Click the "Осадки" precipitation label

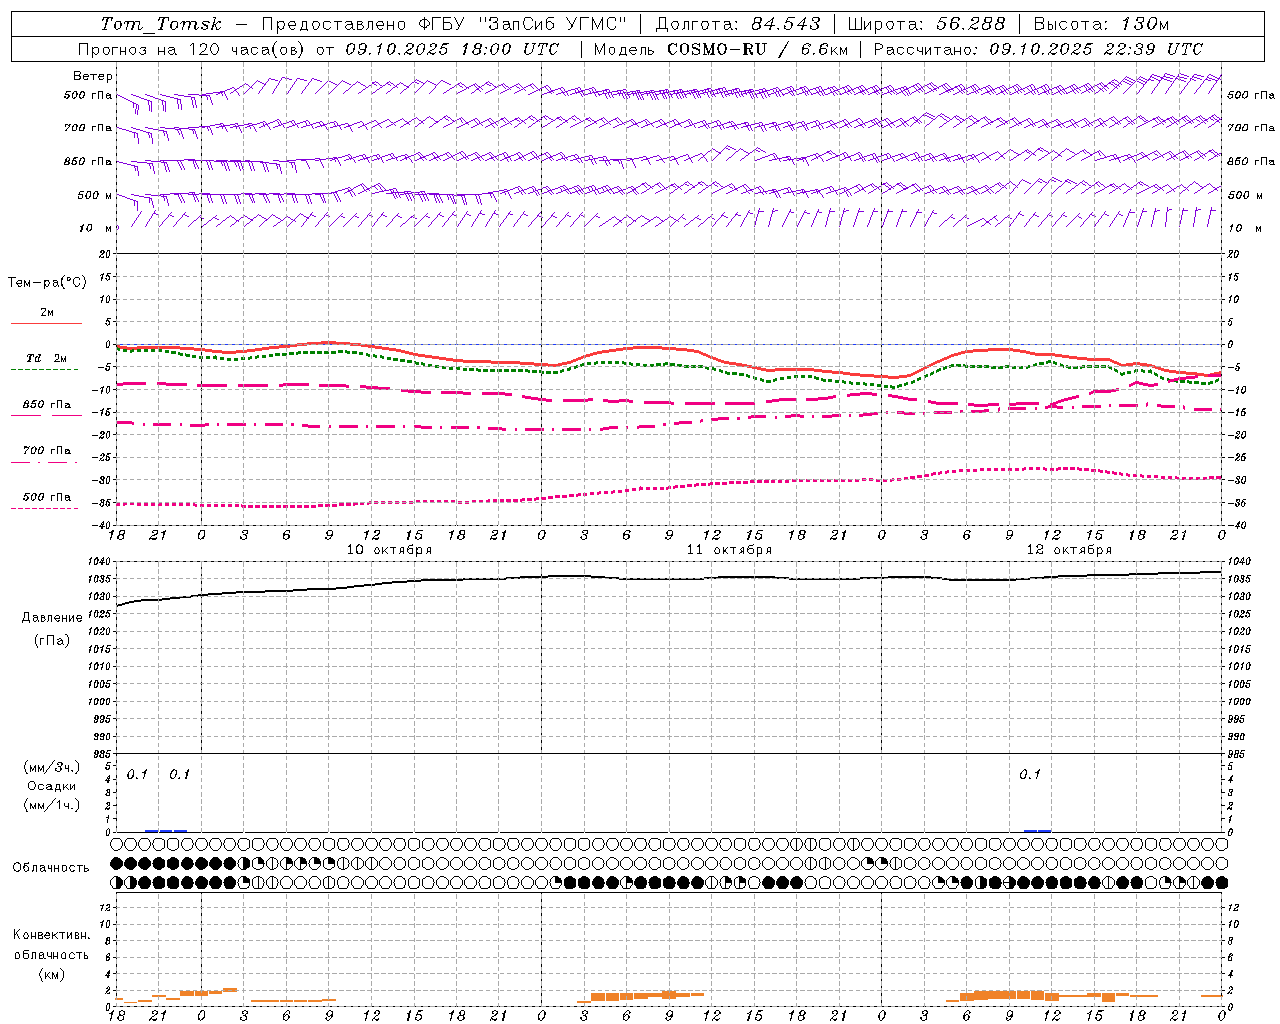(52, 786)
